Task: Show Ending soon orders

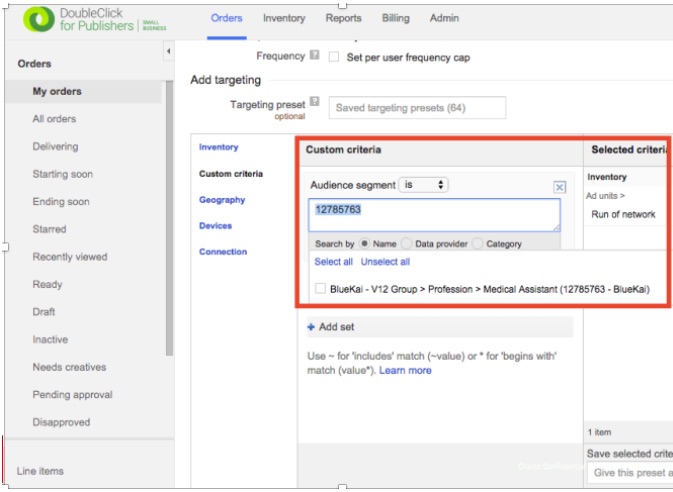Action: pos(61,201)
